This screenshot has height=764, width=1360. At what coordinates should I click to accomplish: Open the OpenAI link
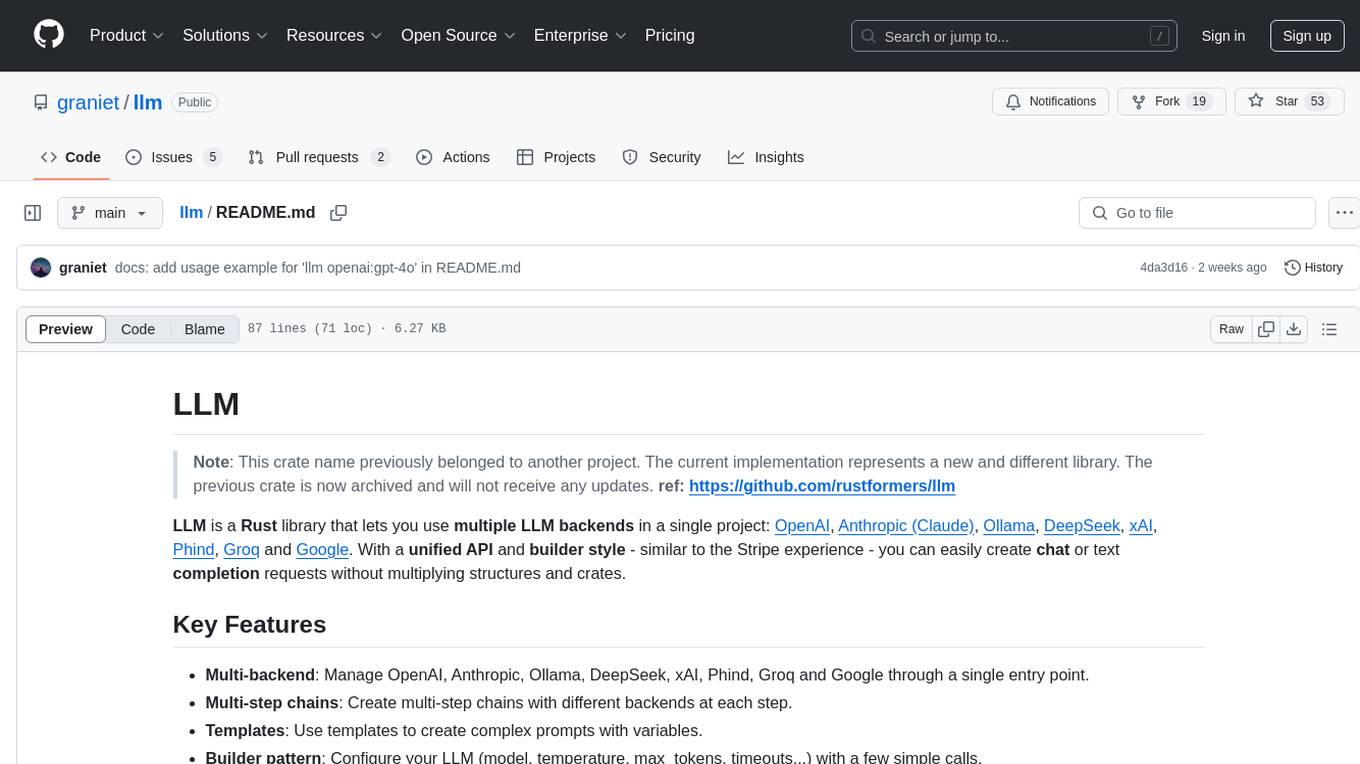(802, 525)
